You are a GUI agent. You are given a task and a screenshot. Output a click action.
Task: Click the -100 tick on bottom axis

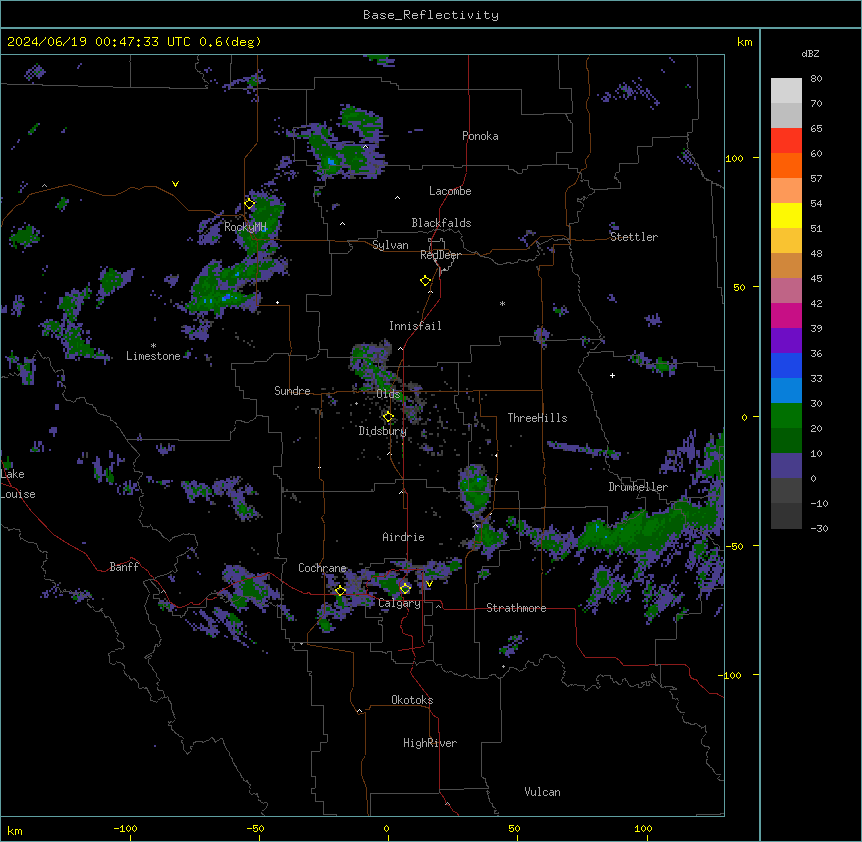coord(125,828)
